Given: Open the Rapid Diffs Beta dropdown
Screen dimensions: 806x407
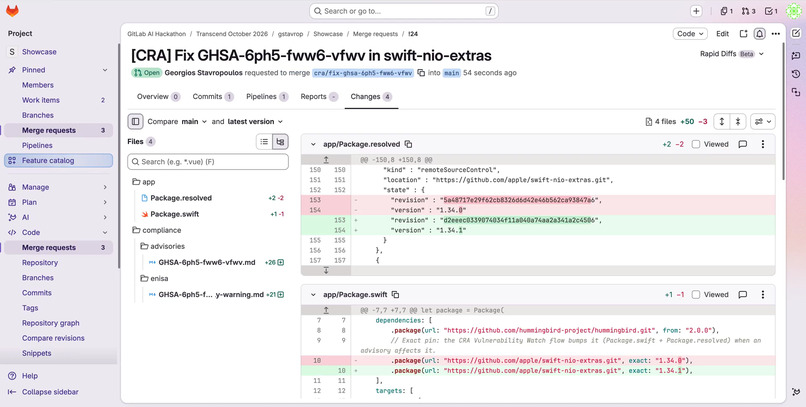Looking at the screenshot, I should (x=732, y=54).
